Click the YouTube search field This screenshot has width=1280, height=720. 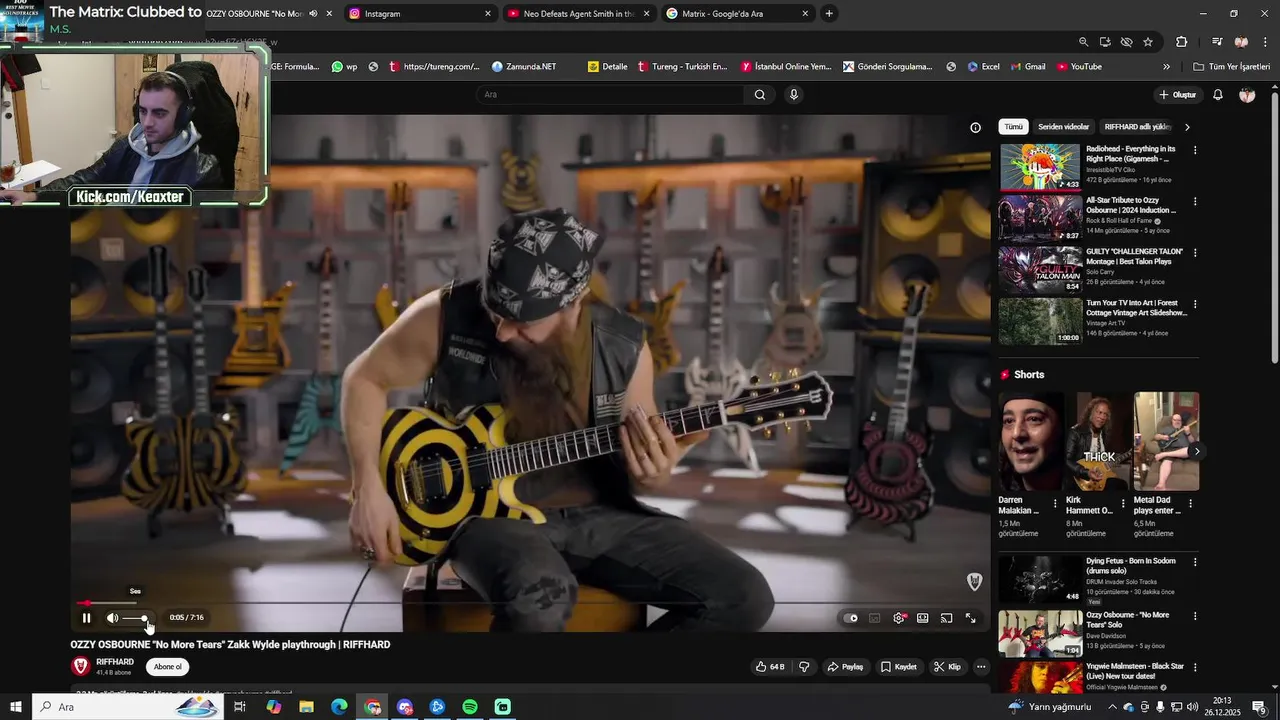pos(610,94)
